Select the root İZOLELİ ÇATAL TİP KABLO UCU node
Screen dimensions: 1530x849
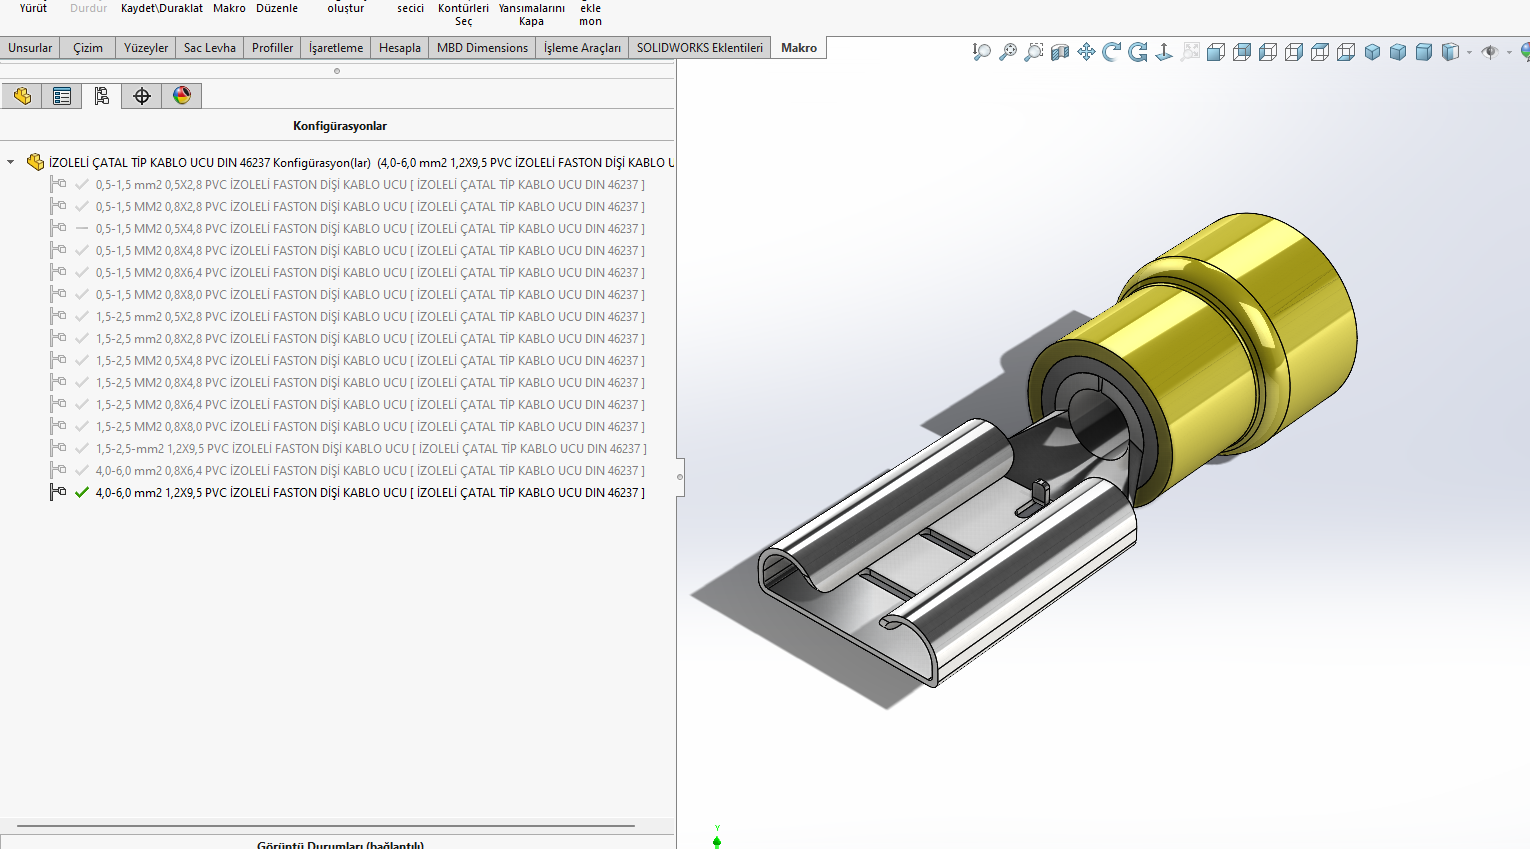click(x=361, y=162)
